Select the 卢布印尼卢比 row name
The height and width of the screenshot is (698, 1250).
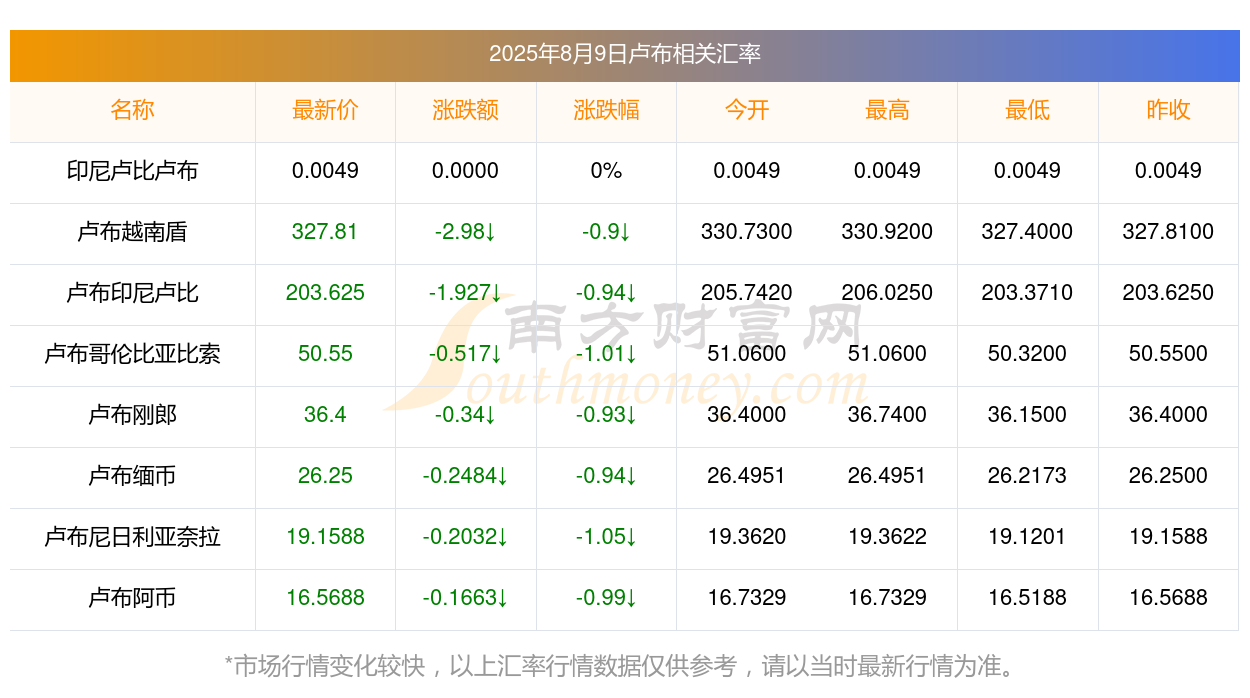(x=133, y=293)
